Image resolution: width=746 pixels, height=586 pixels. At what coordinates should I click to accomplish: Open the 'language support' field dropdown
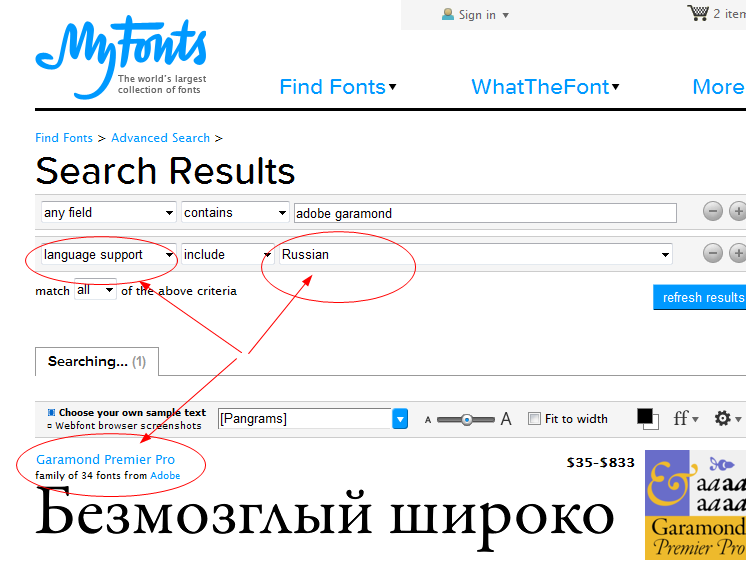(109, 254)
